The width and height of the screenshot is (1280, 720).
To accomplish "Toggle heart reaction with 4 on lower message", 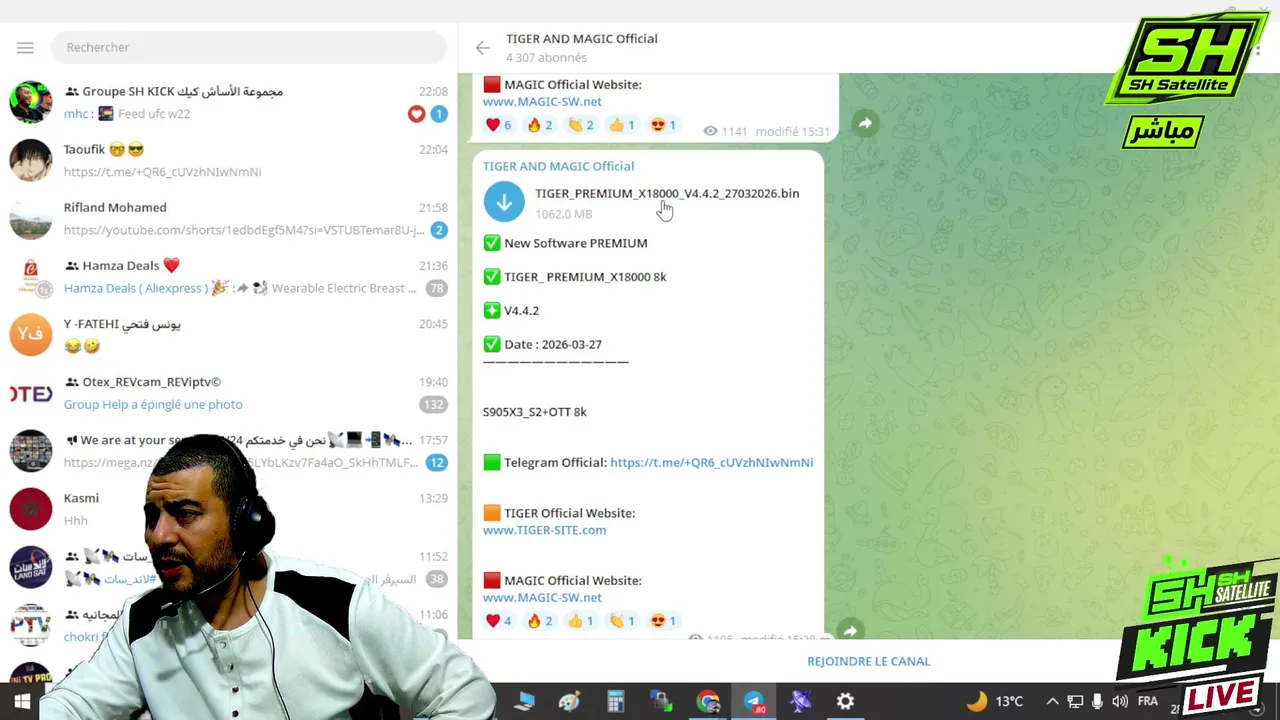I will click(499, 621).
